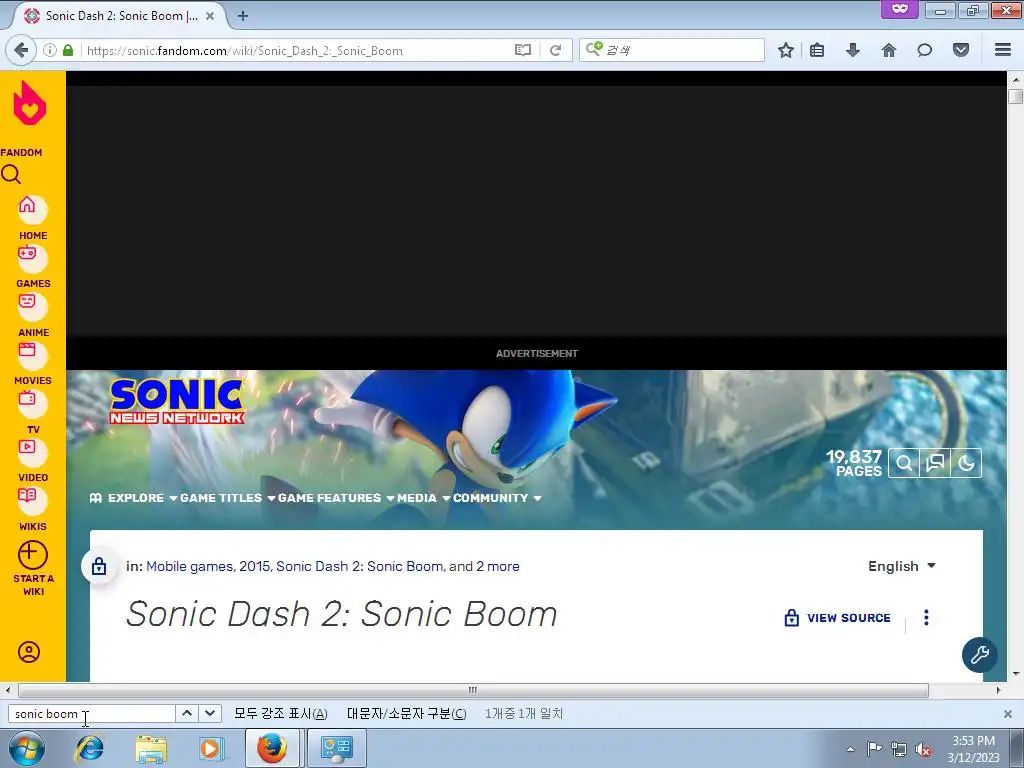1024x768 pixels.
Task: Expand the Game Features menu
Action: coord(336,498)
